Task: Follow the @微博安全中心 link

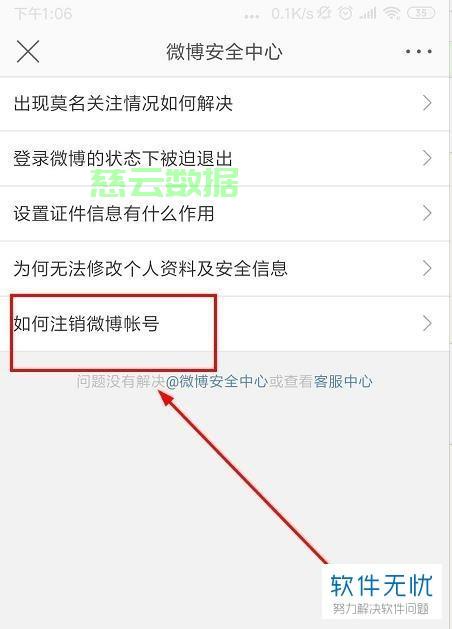Action: point(217,381)
